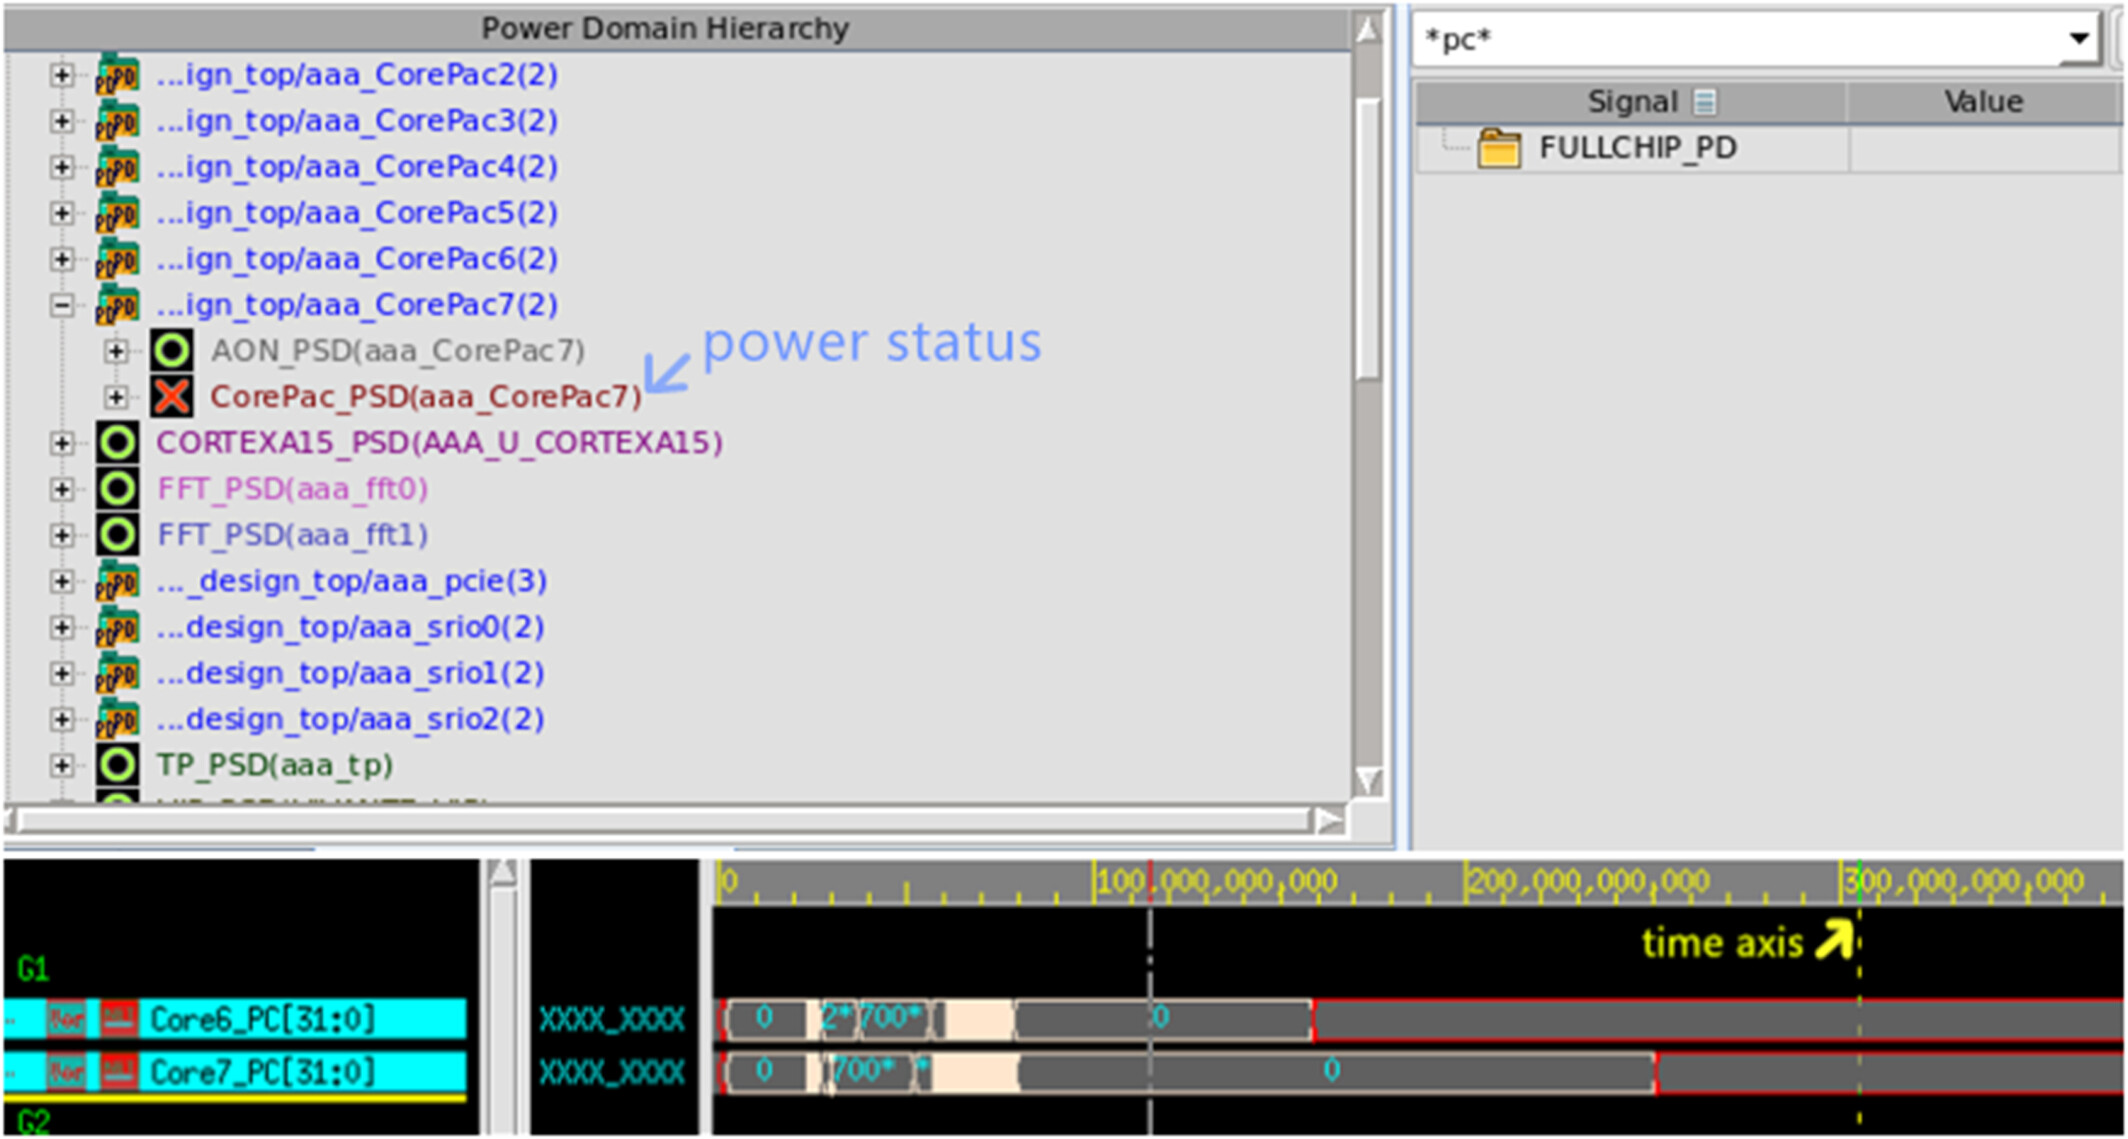Click waveform signal pane scroll-up arrow

coord(503,874)
